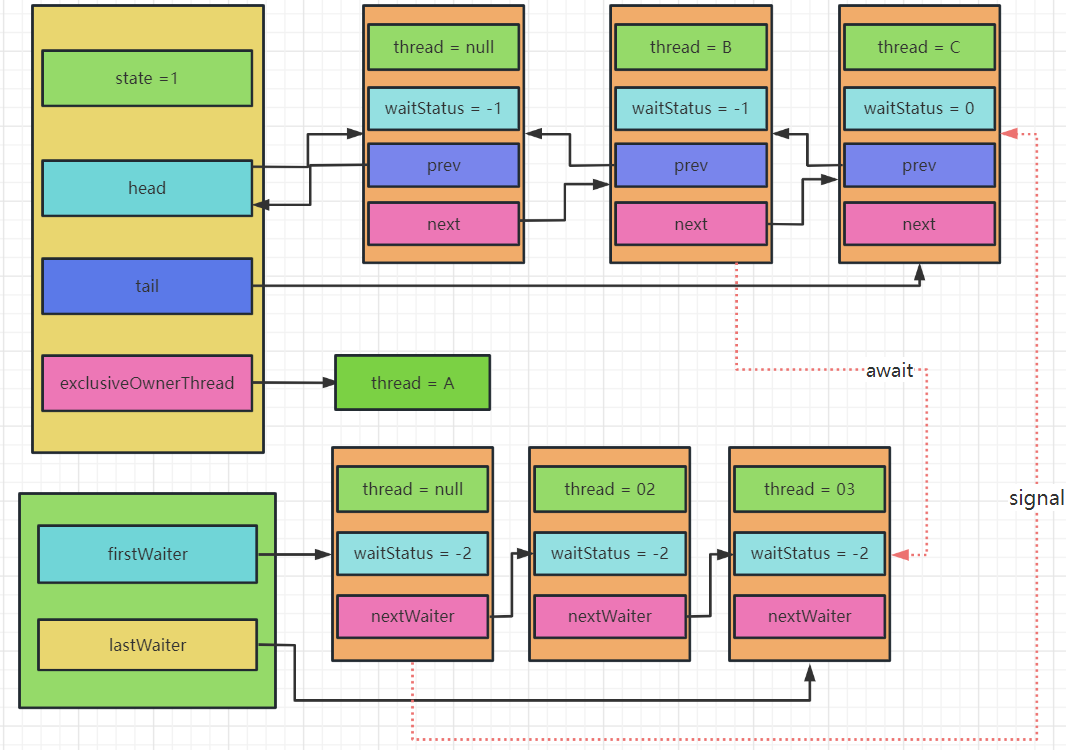Image resolution: width=1066 pixels, height=750 pixels.
Task: Select "waitStatus = -1" in thread B node
Action: pos(690,108)
